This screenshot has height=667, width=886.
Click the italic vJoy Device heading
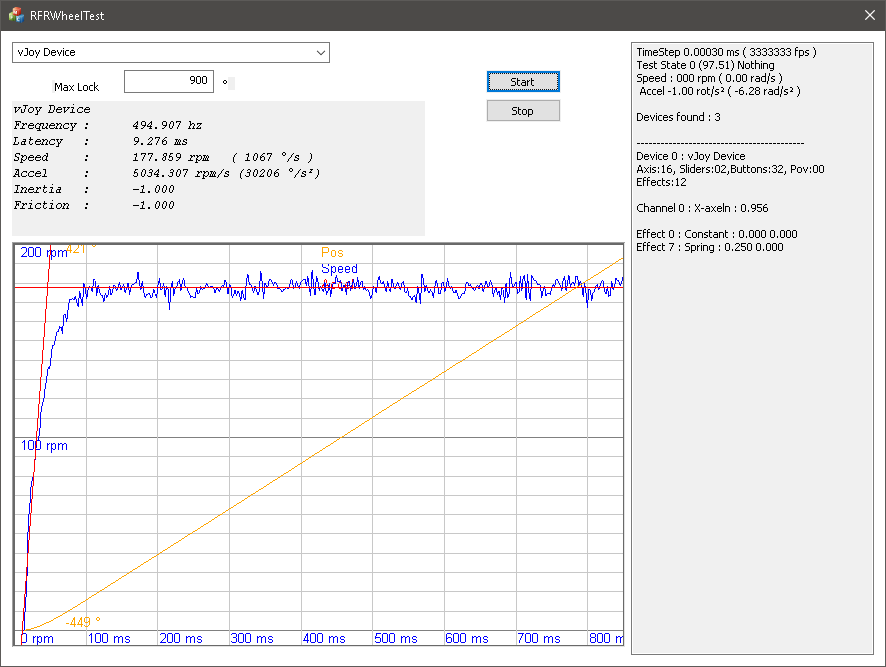click(x=52, y=109)
